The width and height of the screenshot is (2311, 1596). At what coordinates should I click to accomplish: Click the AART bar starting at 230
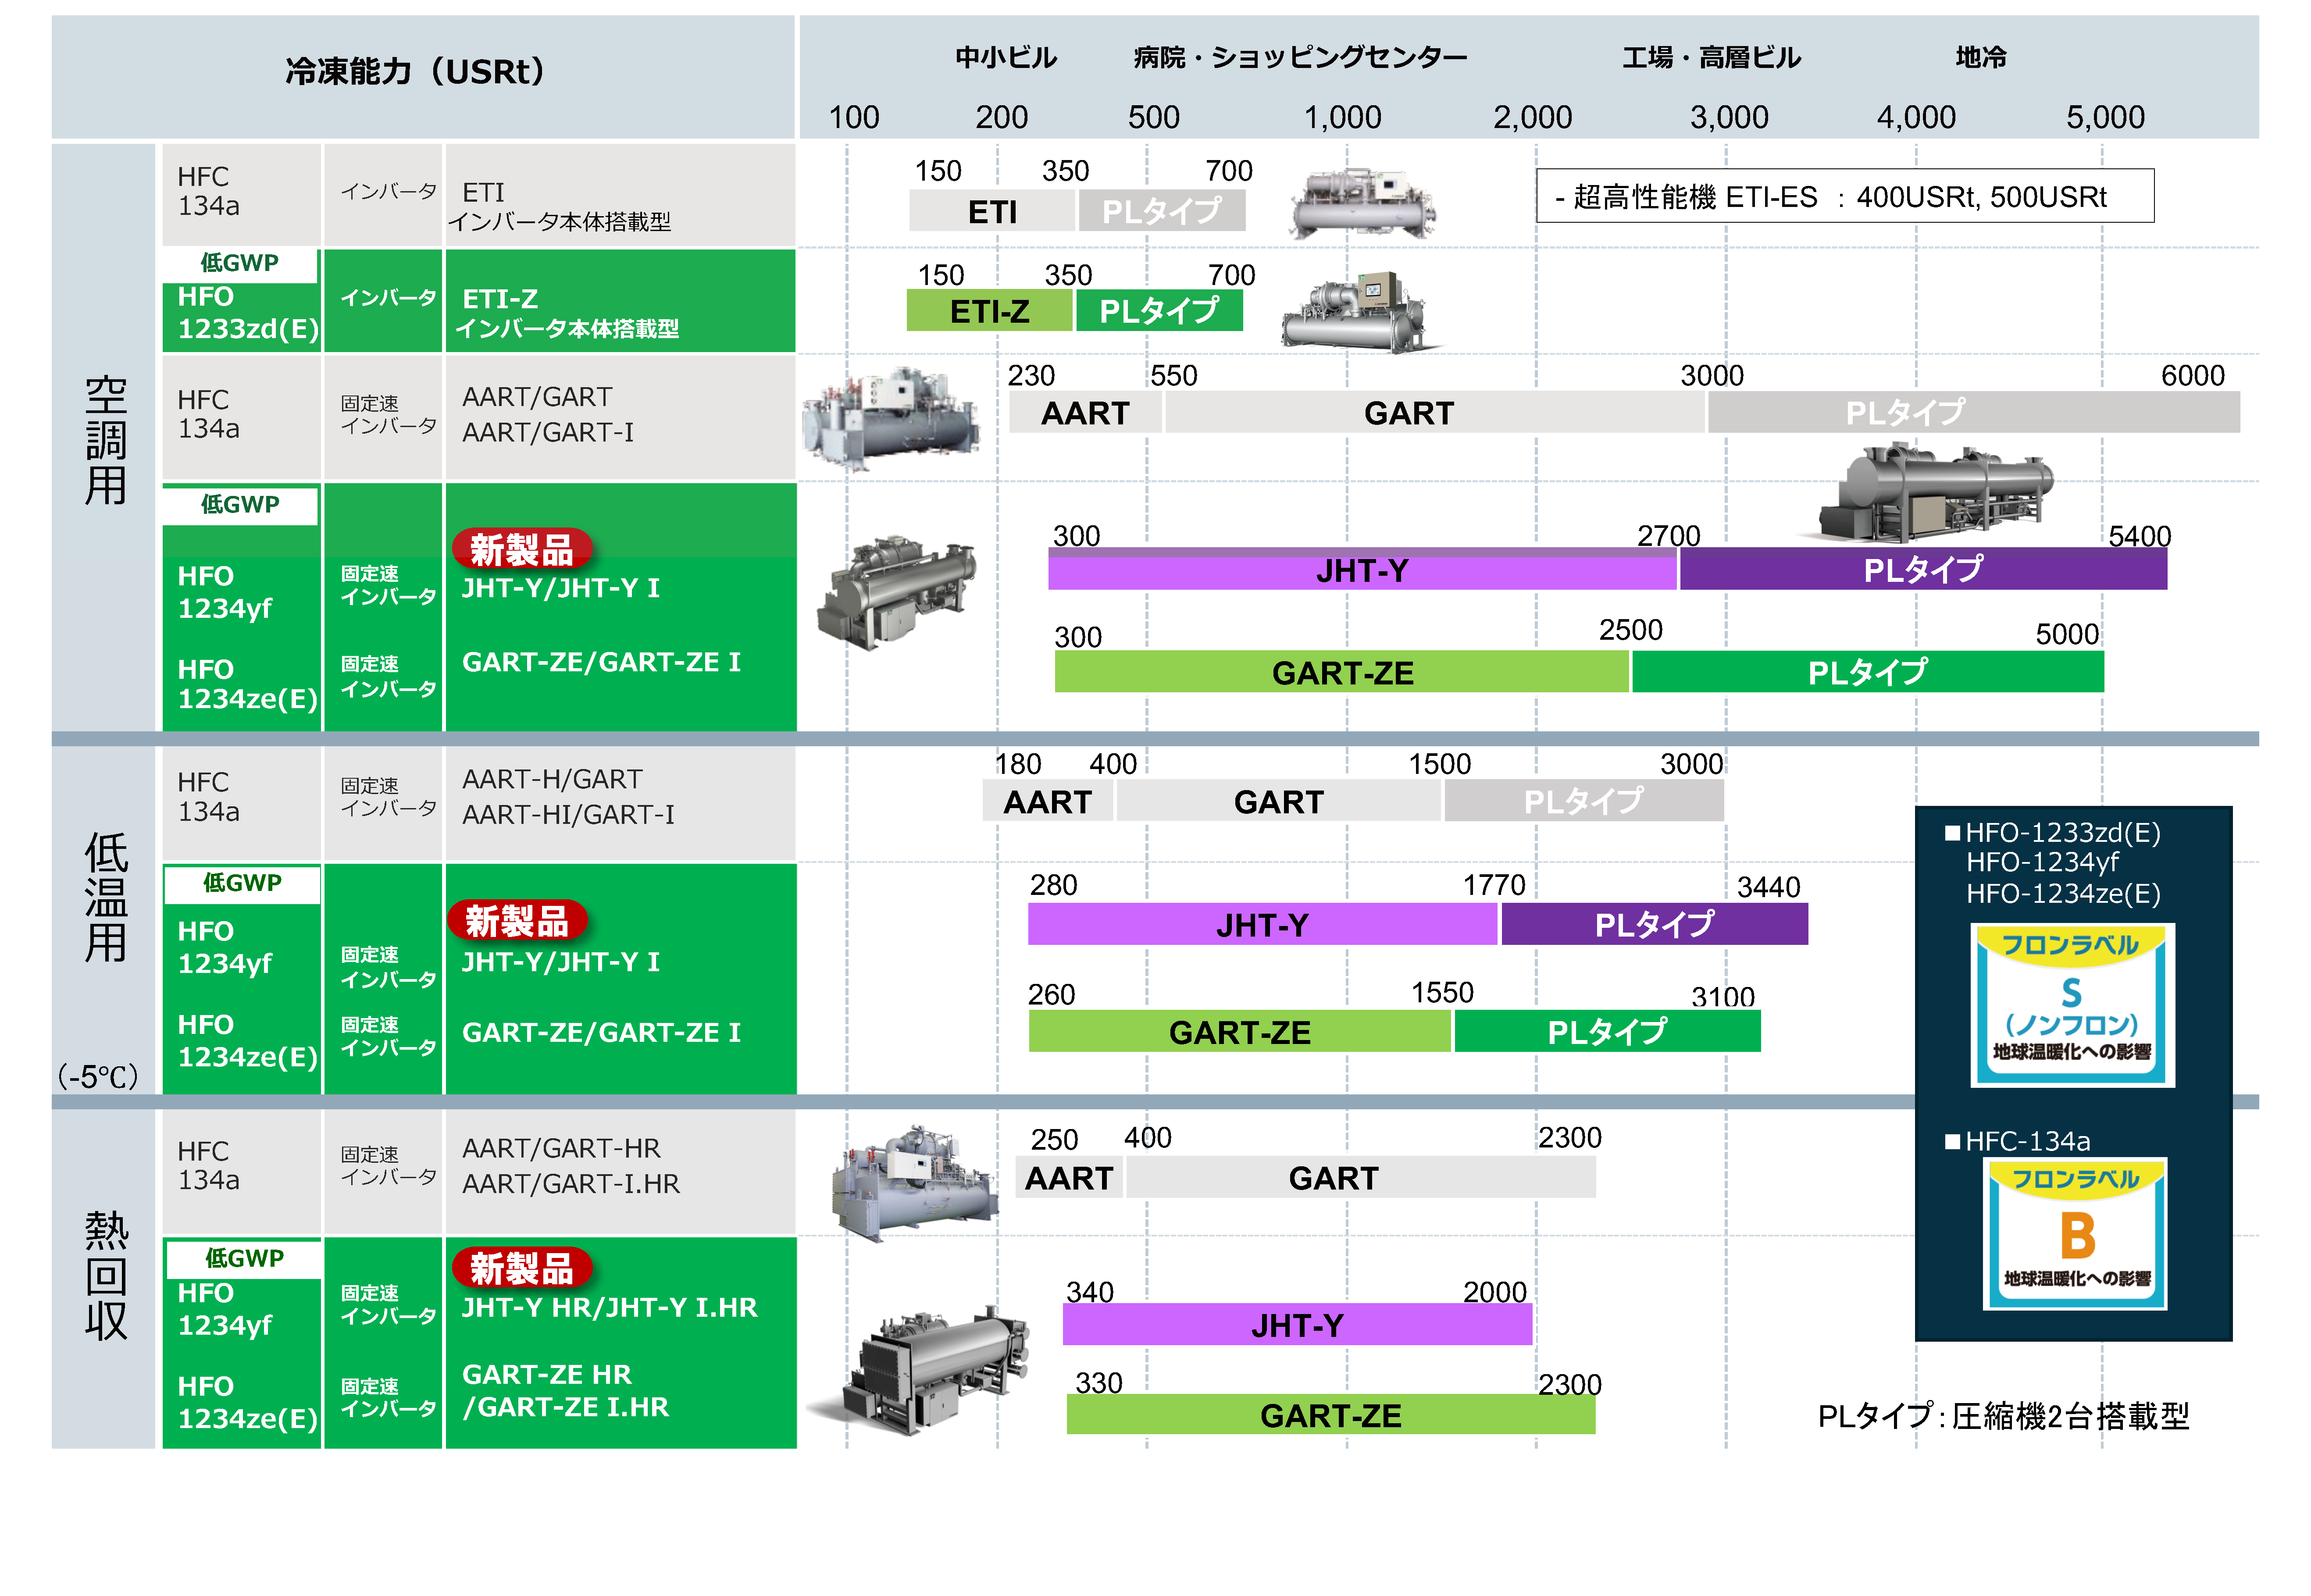click(x=1085, y=412)
